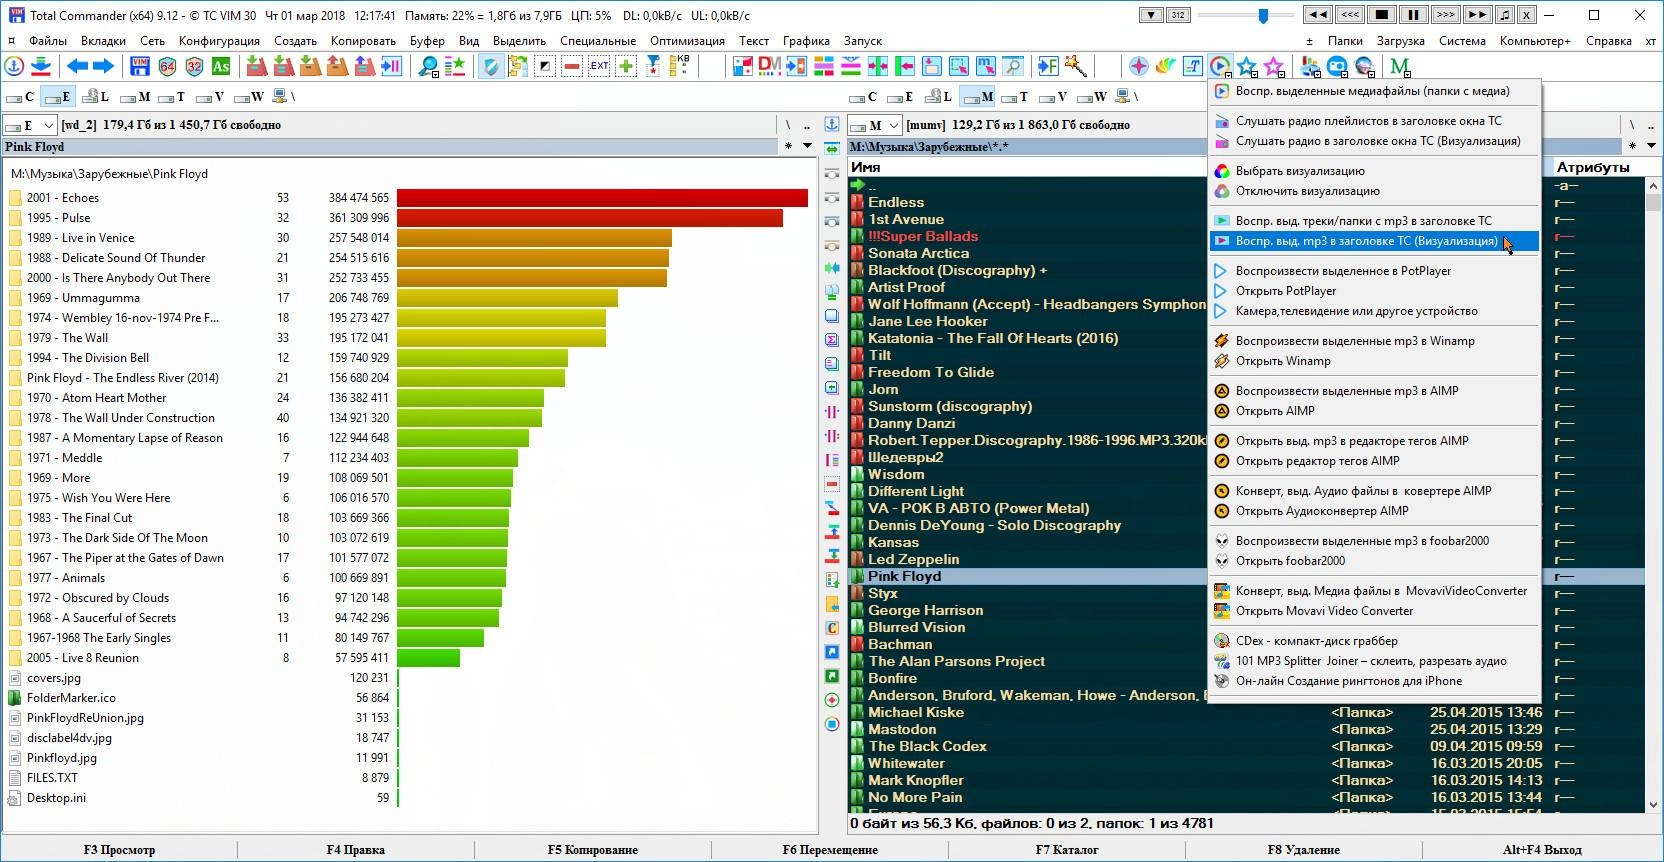The image size is (1664, 862).
Task: Open the right panel drive M dropdown
Action: point(873,125)
